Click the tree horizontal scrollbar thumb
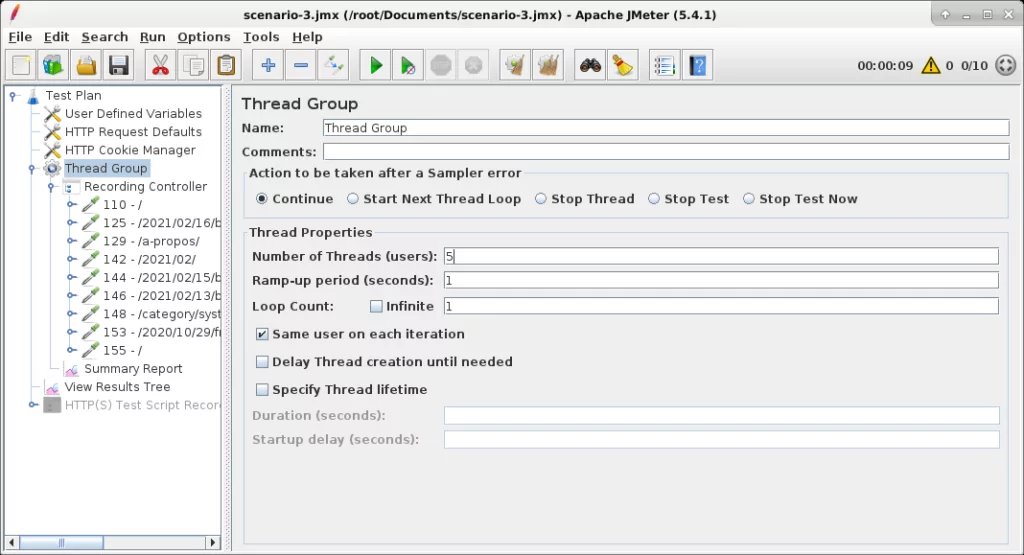The width and height of the screenshot is (1024, 555). (x=61, y=543)
